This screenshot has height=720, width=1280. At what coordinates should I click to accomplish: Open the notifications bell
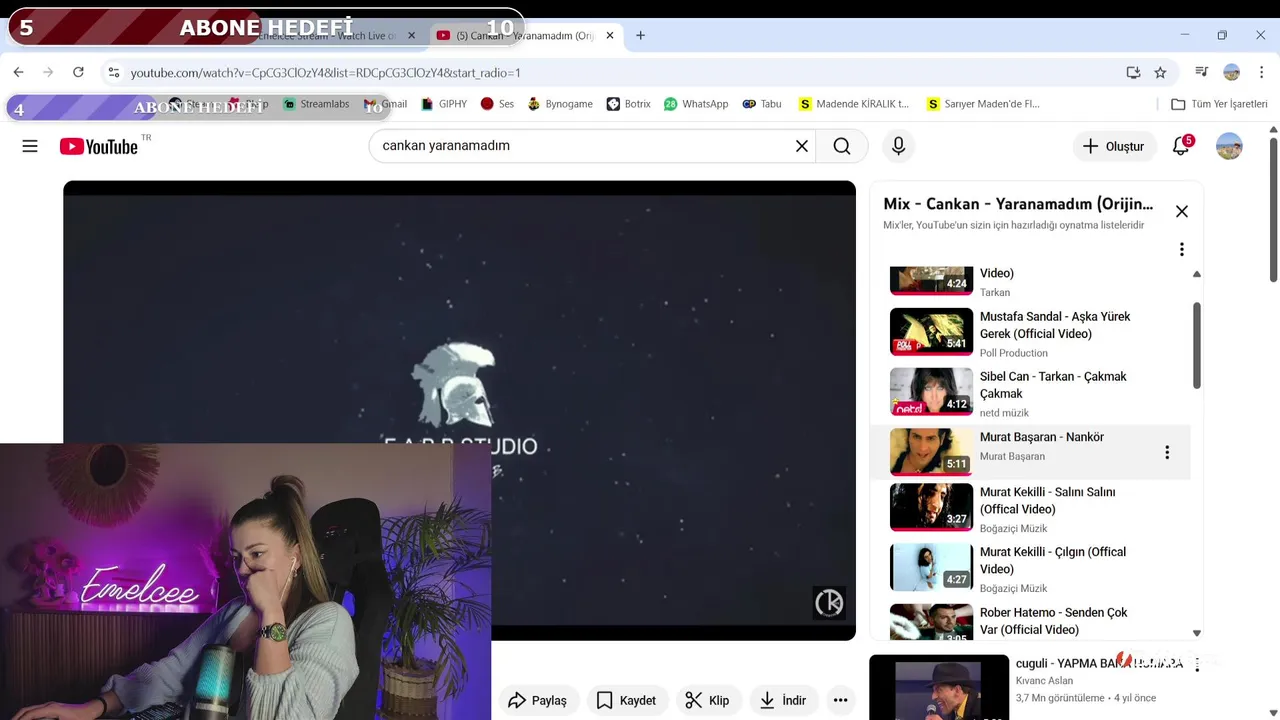[x=1181, y=146]
